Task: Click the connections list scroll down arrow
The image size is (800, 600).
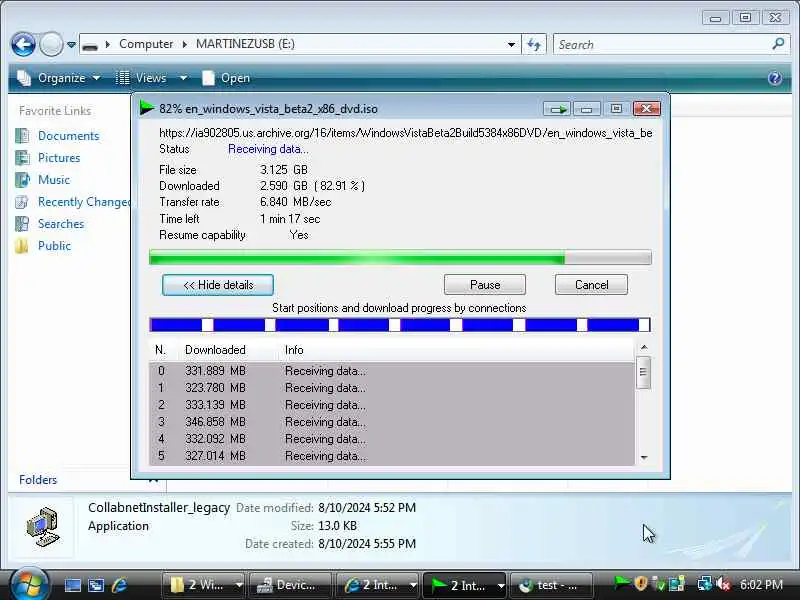Action: point(644,457)
